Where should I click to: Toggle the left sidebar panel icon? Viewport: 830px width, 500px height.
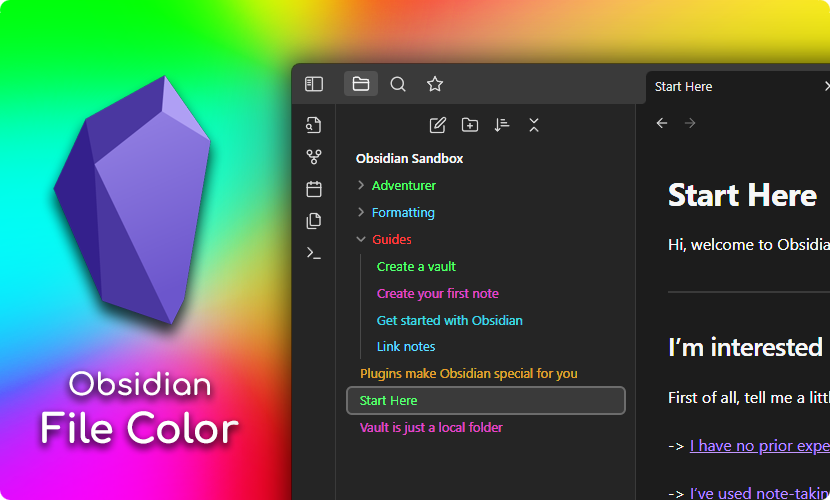pyautogui.click(x=314, y=84)
